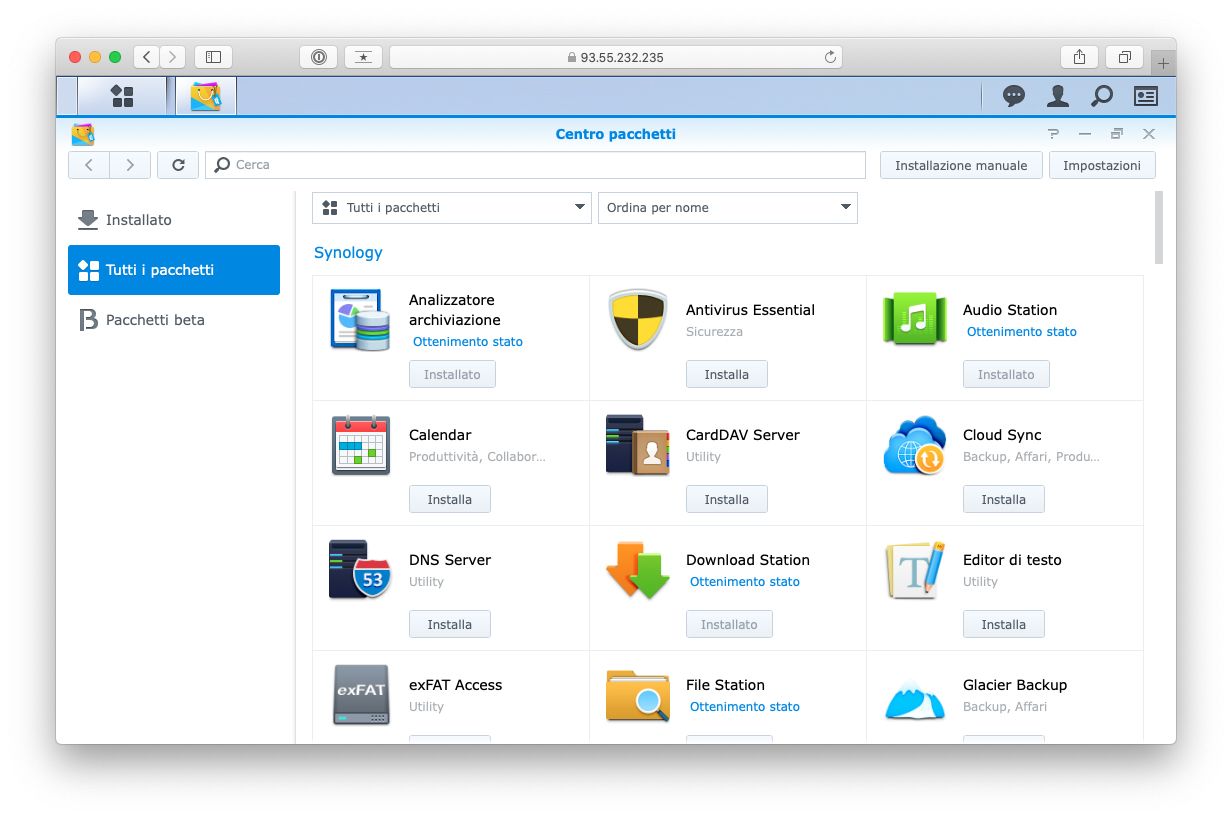This screenshot has height=818, width=1232.
Task: Select Tutti i pacchetti in the sidebar
Action: [174, 270]
